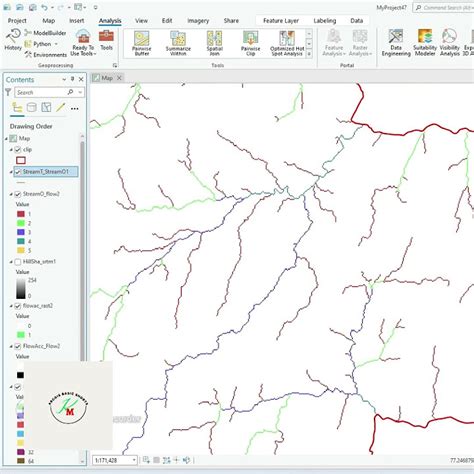Viewport: 474px width, 474px height.
Task: Click the grid icon in map status bar
Action: tap(156, 460)
